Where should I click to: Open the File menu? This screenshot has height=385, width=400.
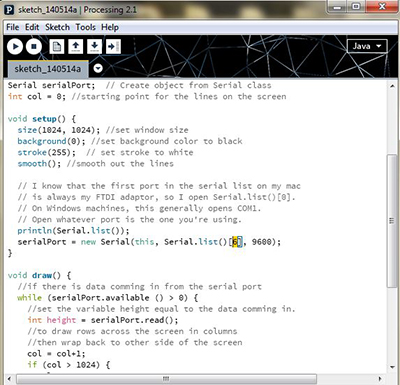[x=13, y=27]
